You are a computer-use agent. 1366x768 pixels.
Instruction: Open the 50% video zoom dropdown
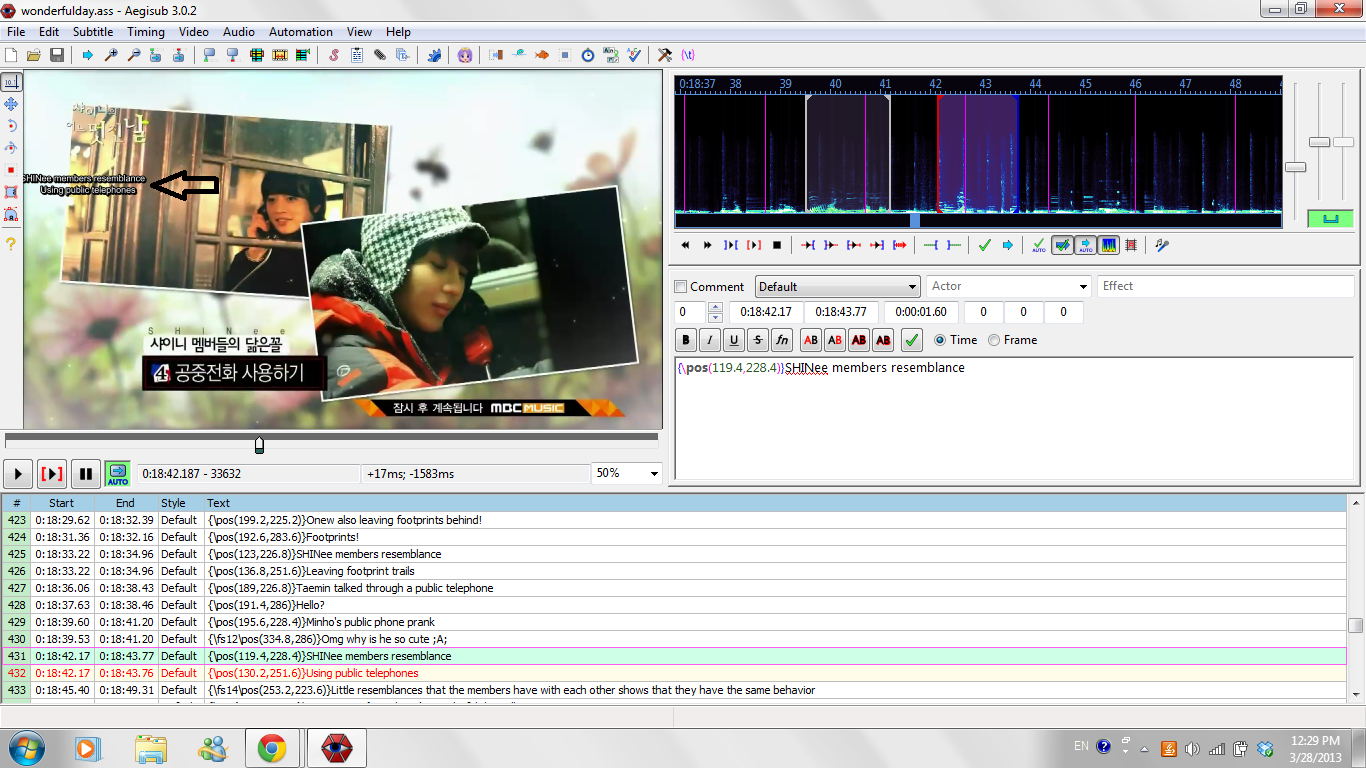click(x=627, y=473)
